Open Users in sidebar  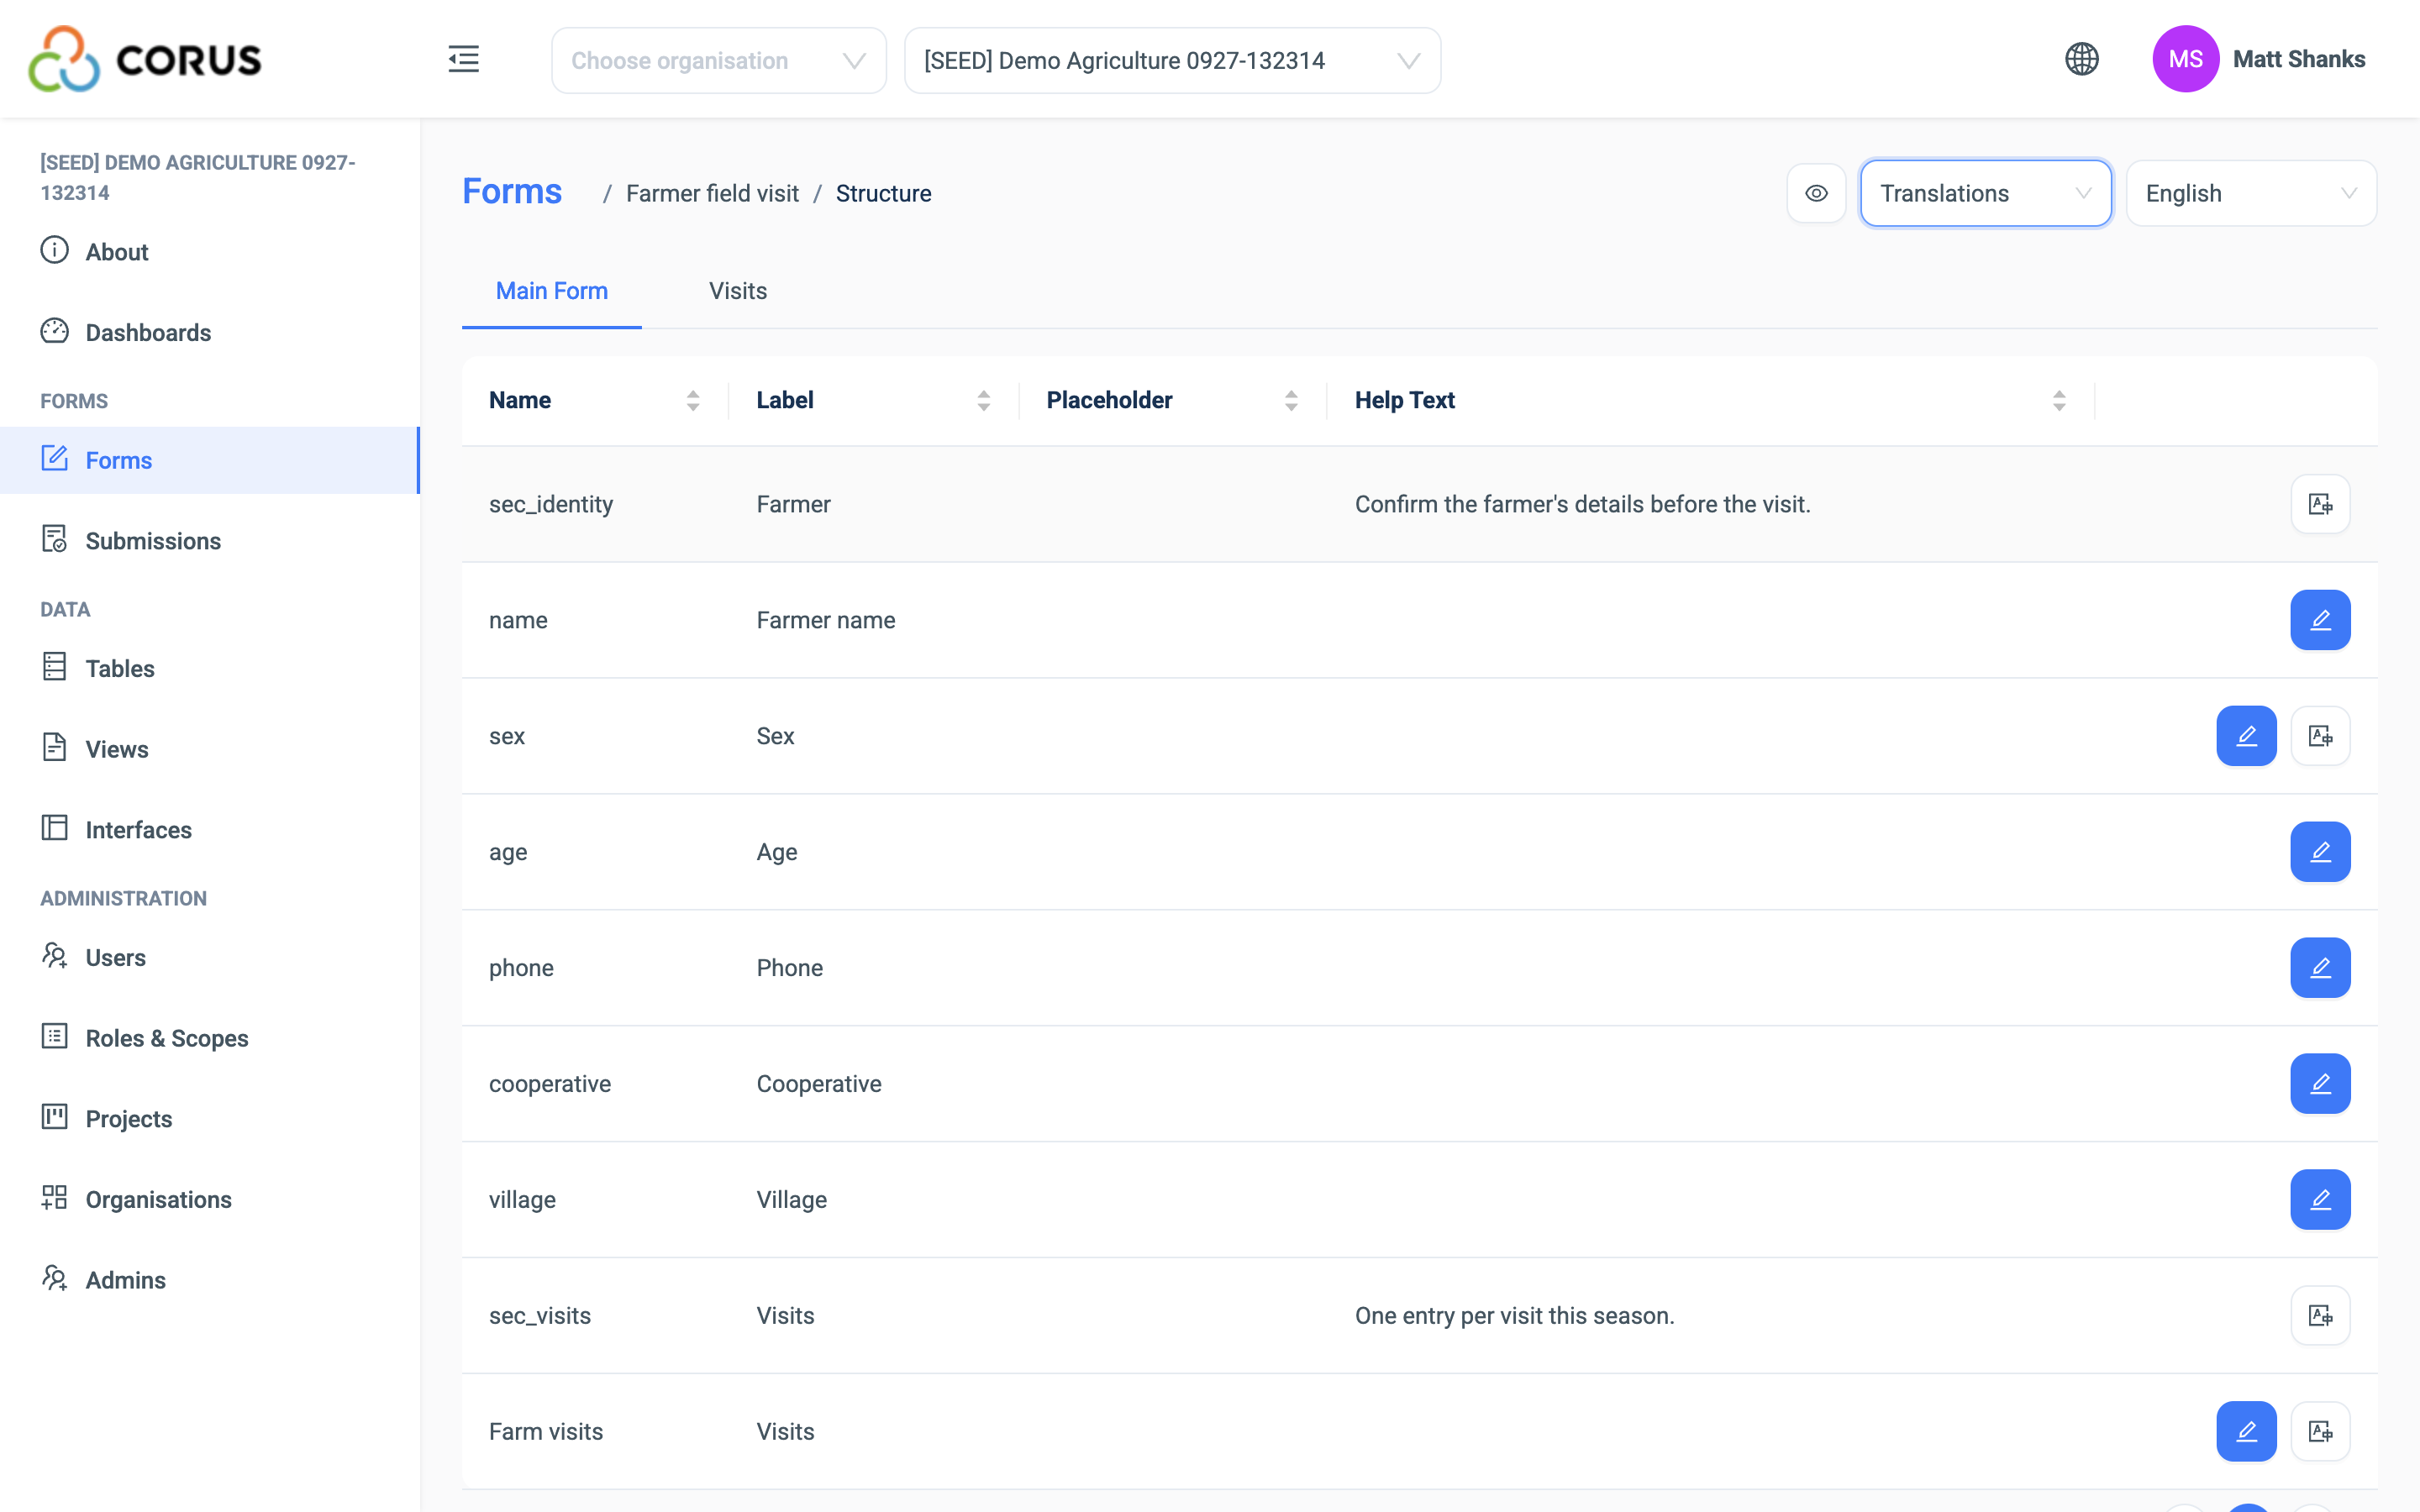click(x=210, y=958)
